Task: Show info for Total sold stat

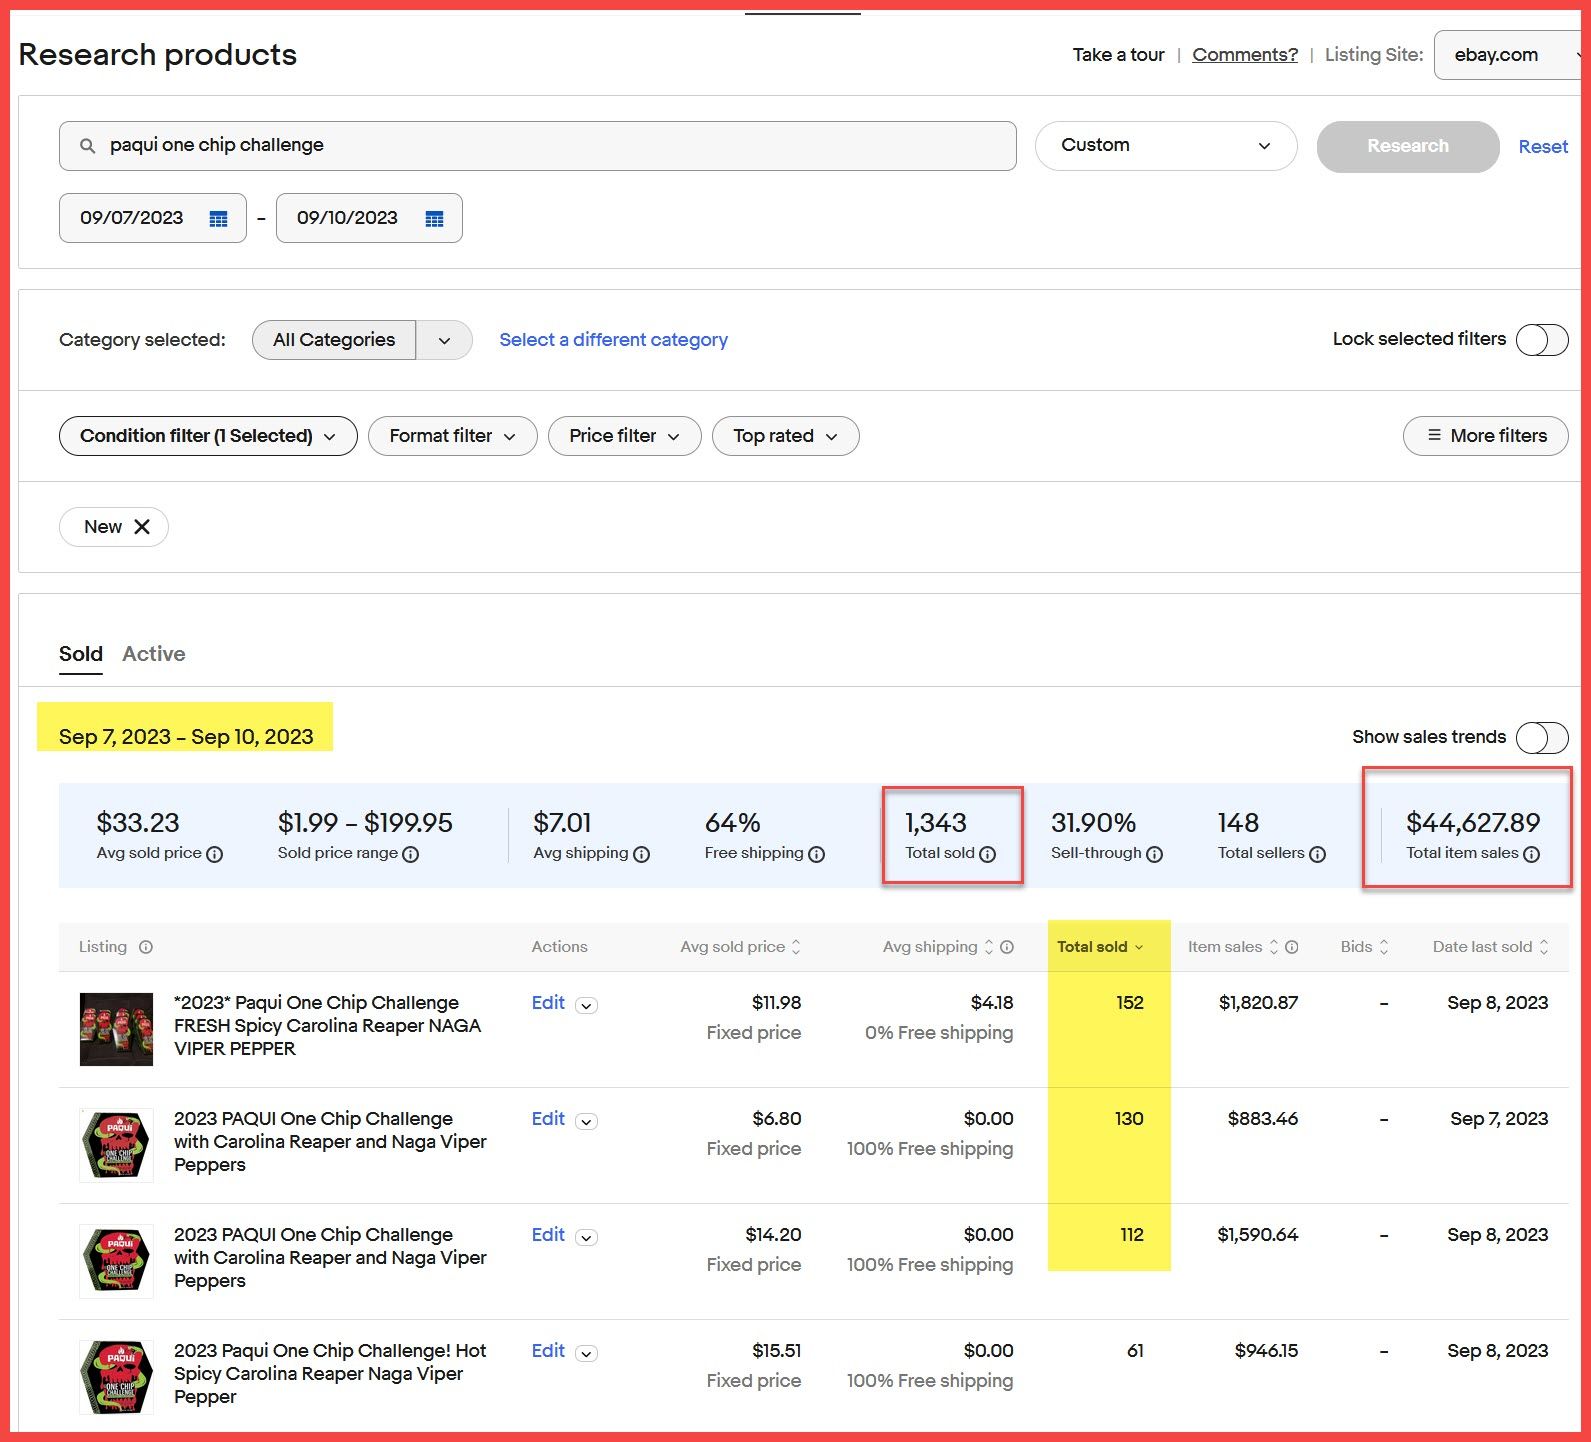Action: (987, 854)
